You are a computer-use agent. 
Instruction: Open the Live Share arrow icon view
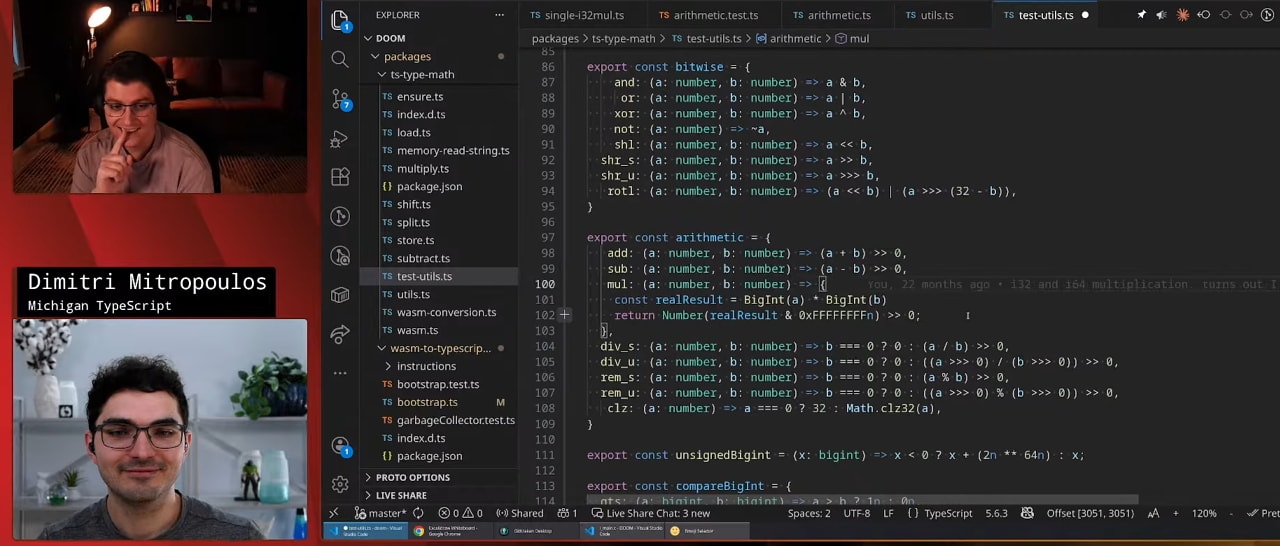click(340, 334)
